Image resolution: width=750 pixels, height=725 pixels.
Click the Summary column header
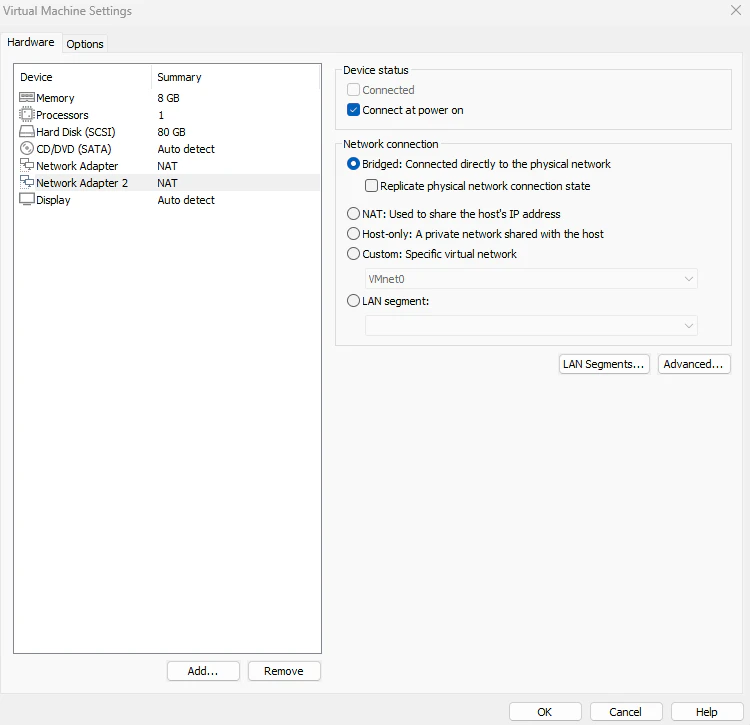179,77
